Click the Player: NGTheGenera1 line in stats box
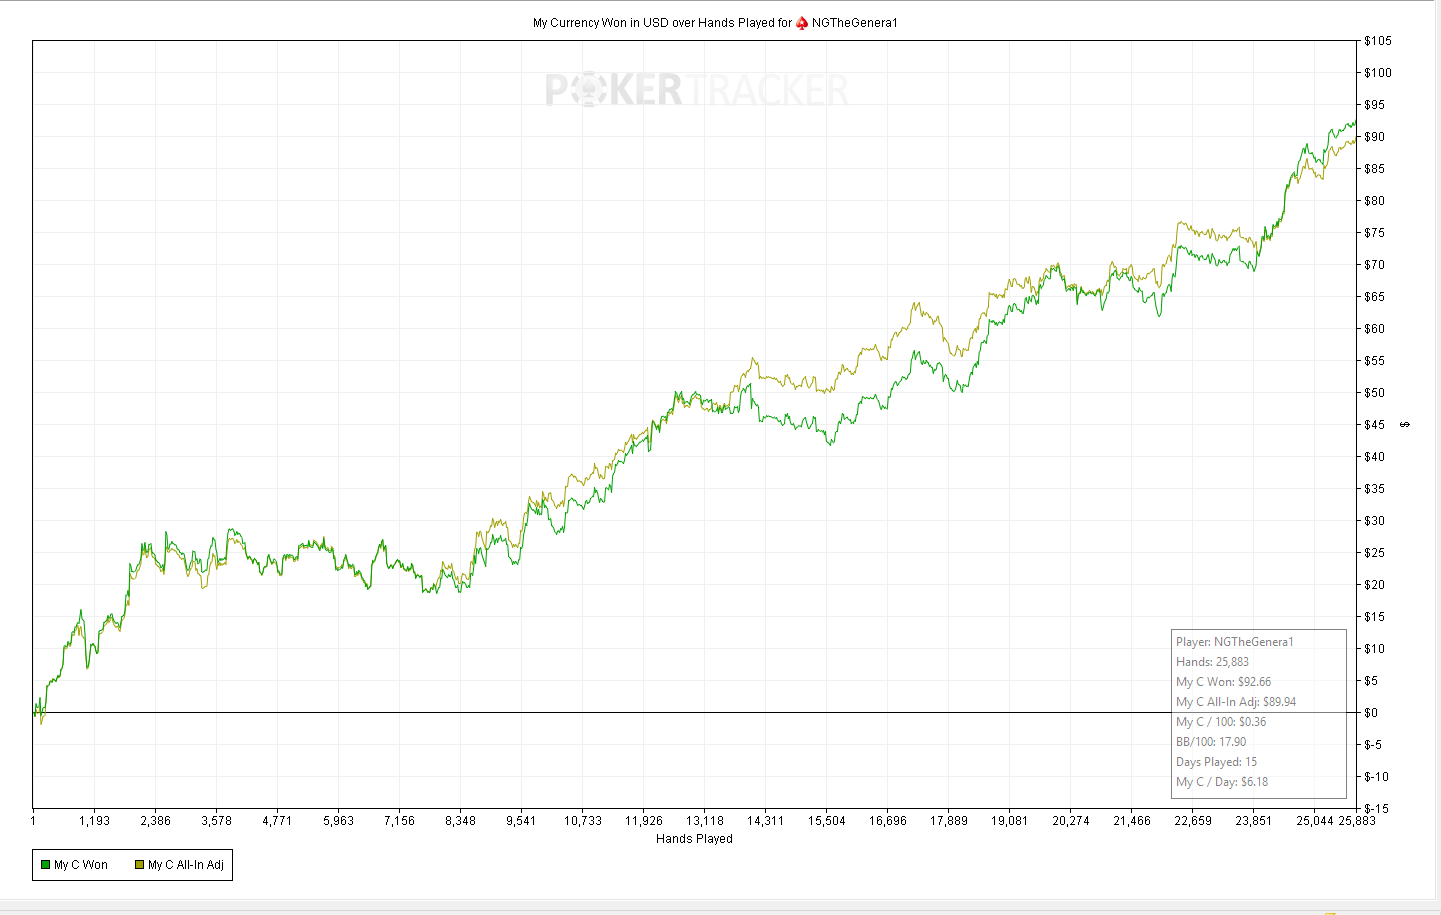 [1235, 642]
